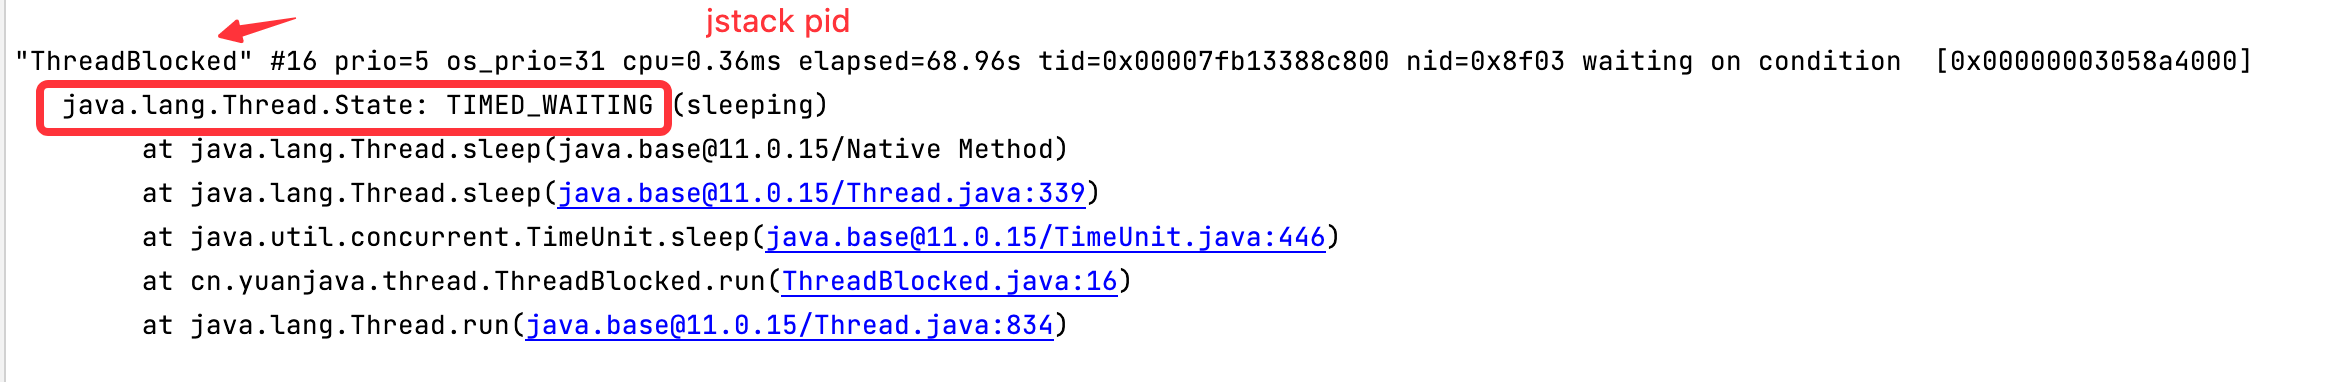Click the tid=0x00007fb13388c800 value

pyautogui.click(x=1213, y=61)
